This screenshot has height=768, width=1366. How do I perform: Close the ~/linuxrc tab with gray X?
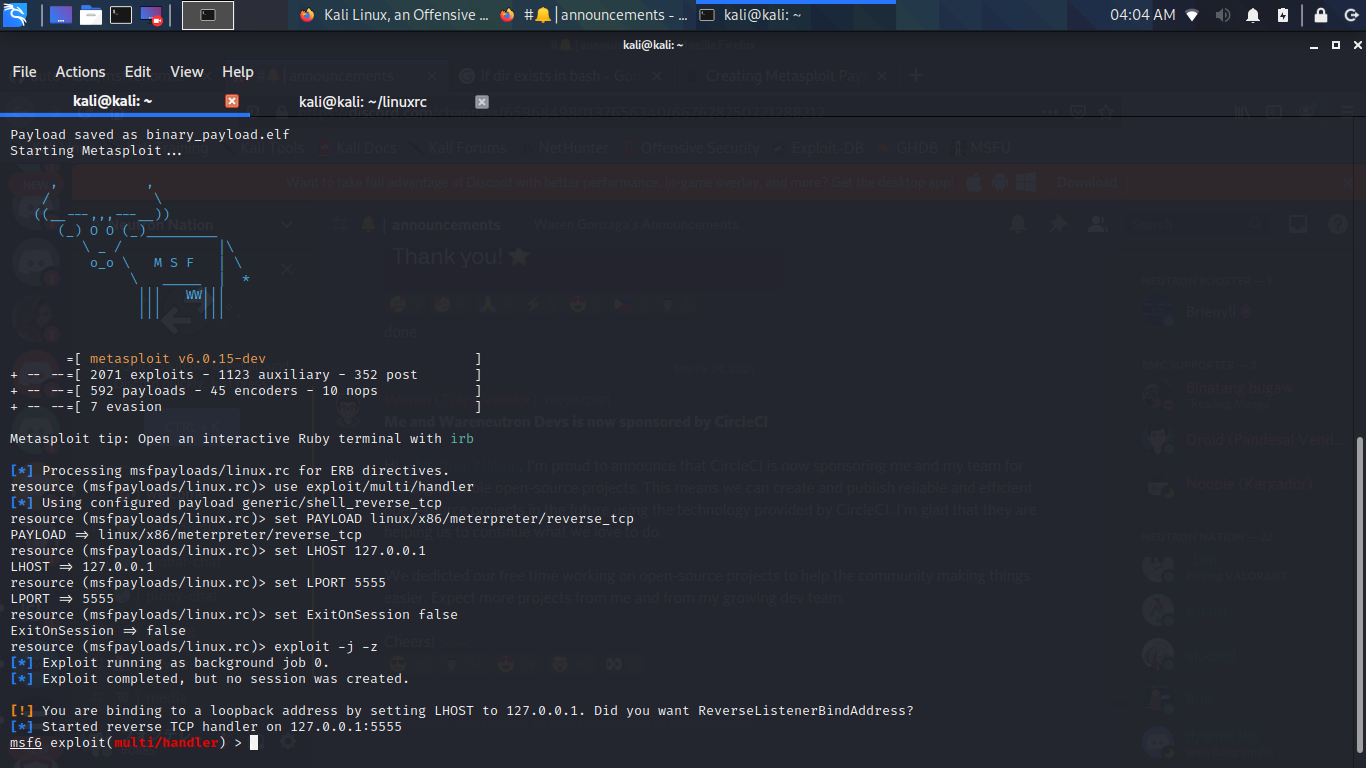[482, 101]
